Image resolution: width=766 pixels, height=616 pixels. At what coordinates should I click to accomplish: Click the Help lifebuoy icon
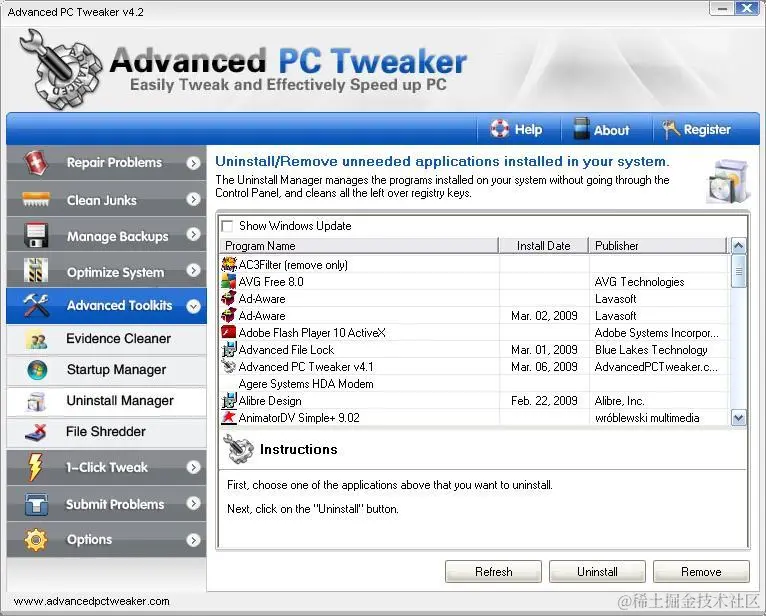(499, 129)
